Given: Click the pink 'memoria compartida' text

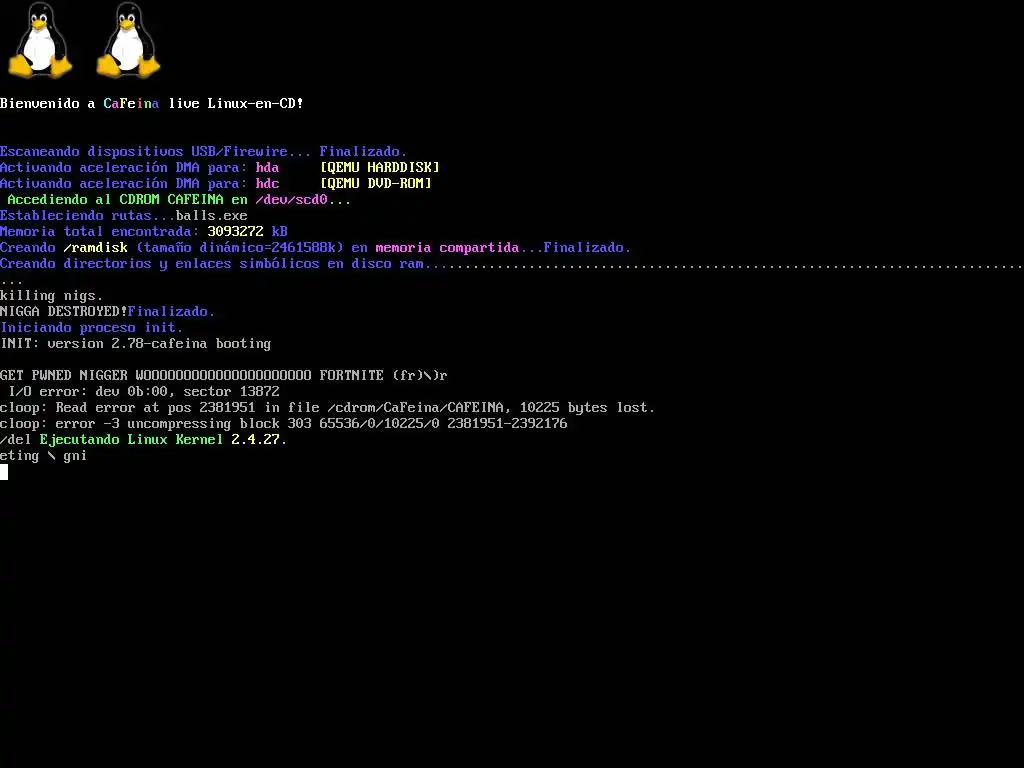Looking at the screenshot, I should [x=447, y=248].
